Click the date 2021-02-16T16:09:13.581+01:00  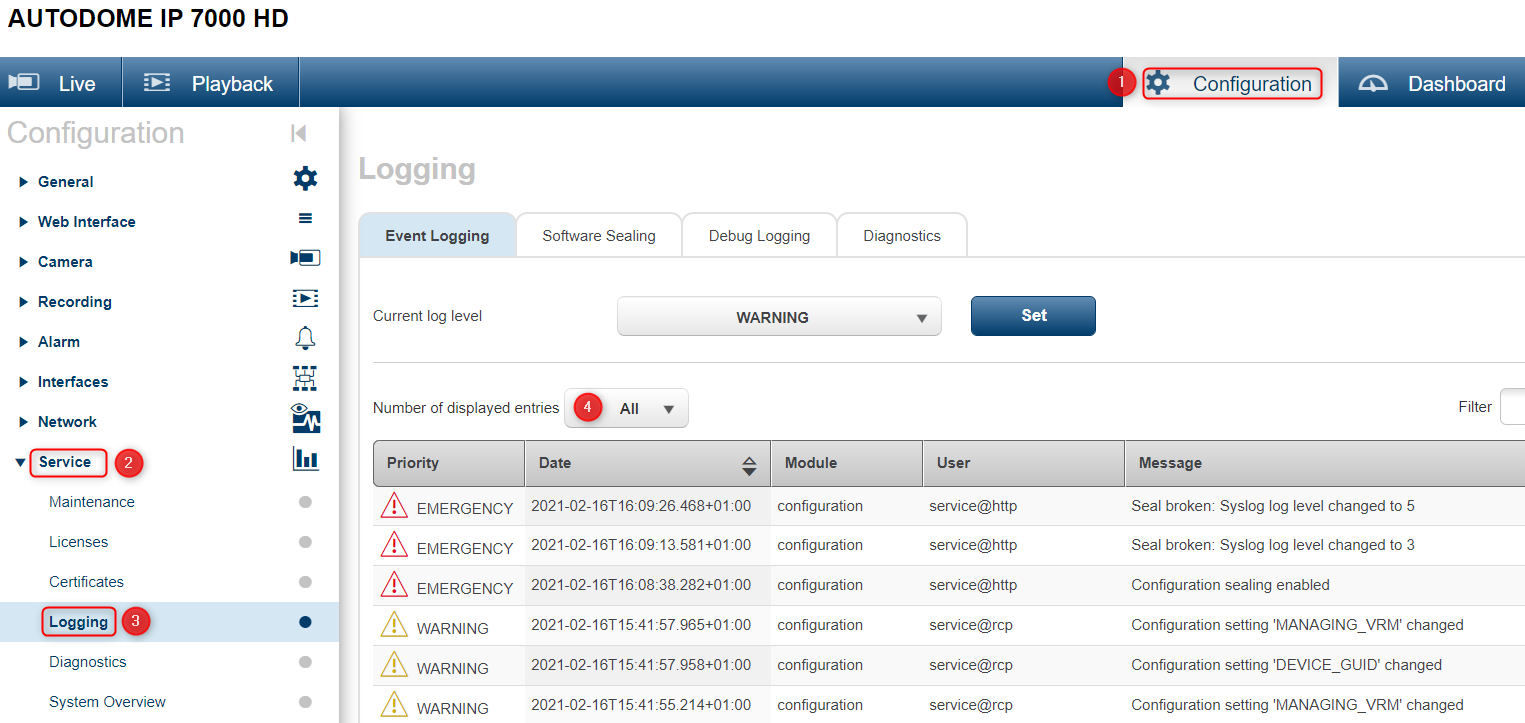[641, 545]
